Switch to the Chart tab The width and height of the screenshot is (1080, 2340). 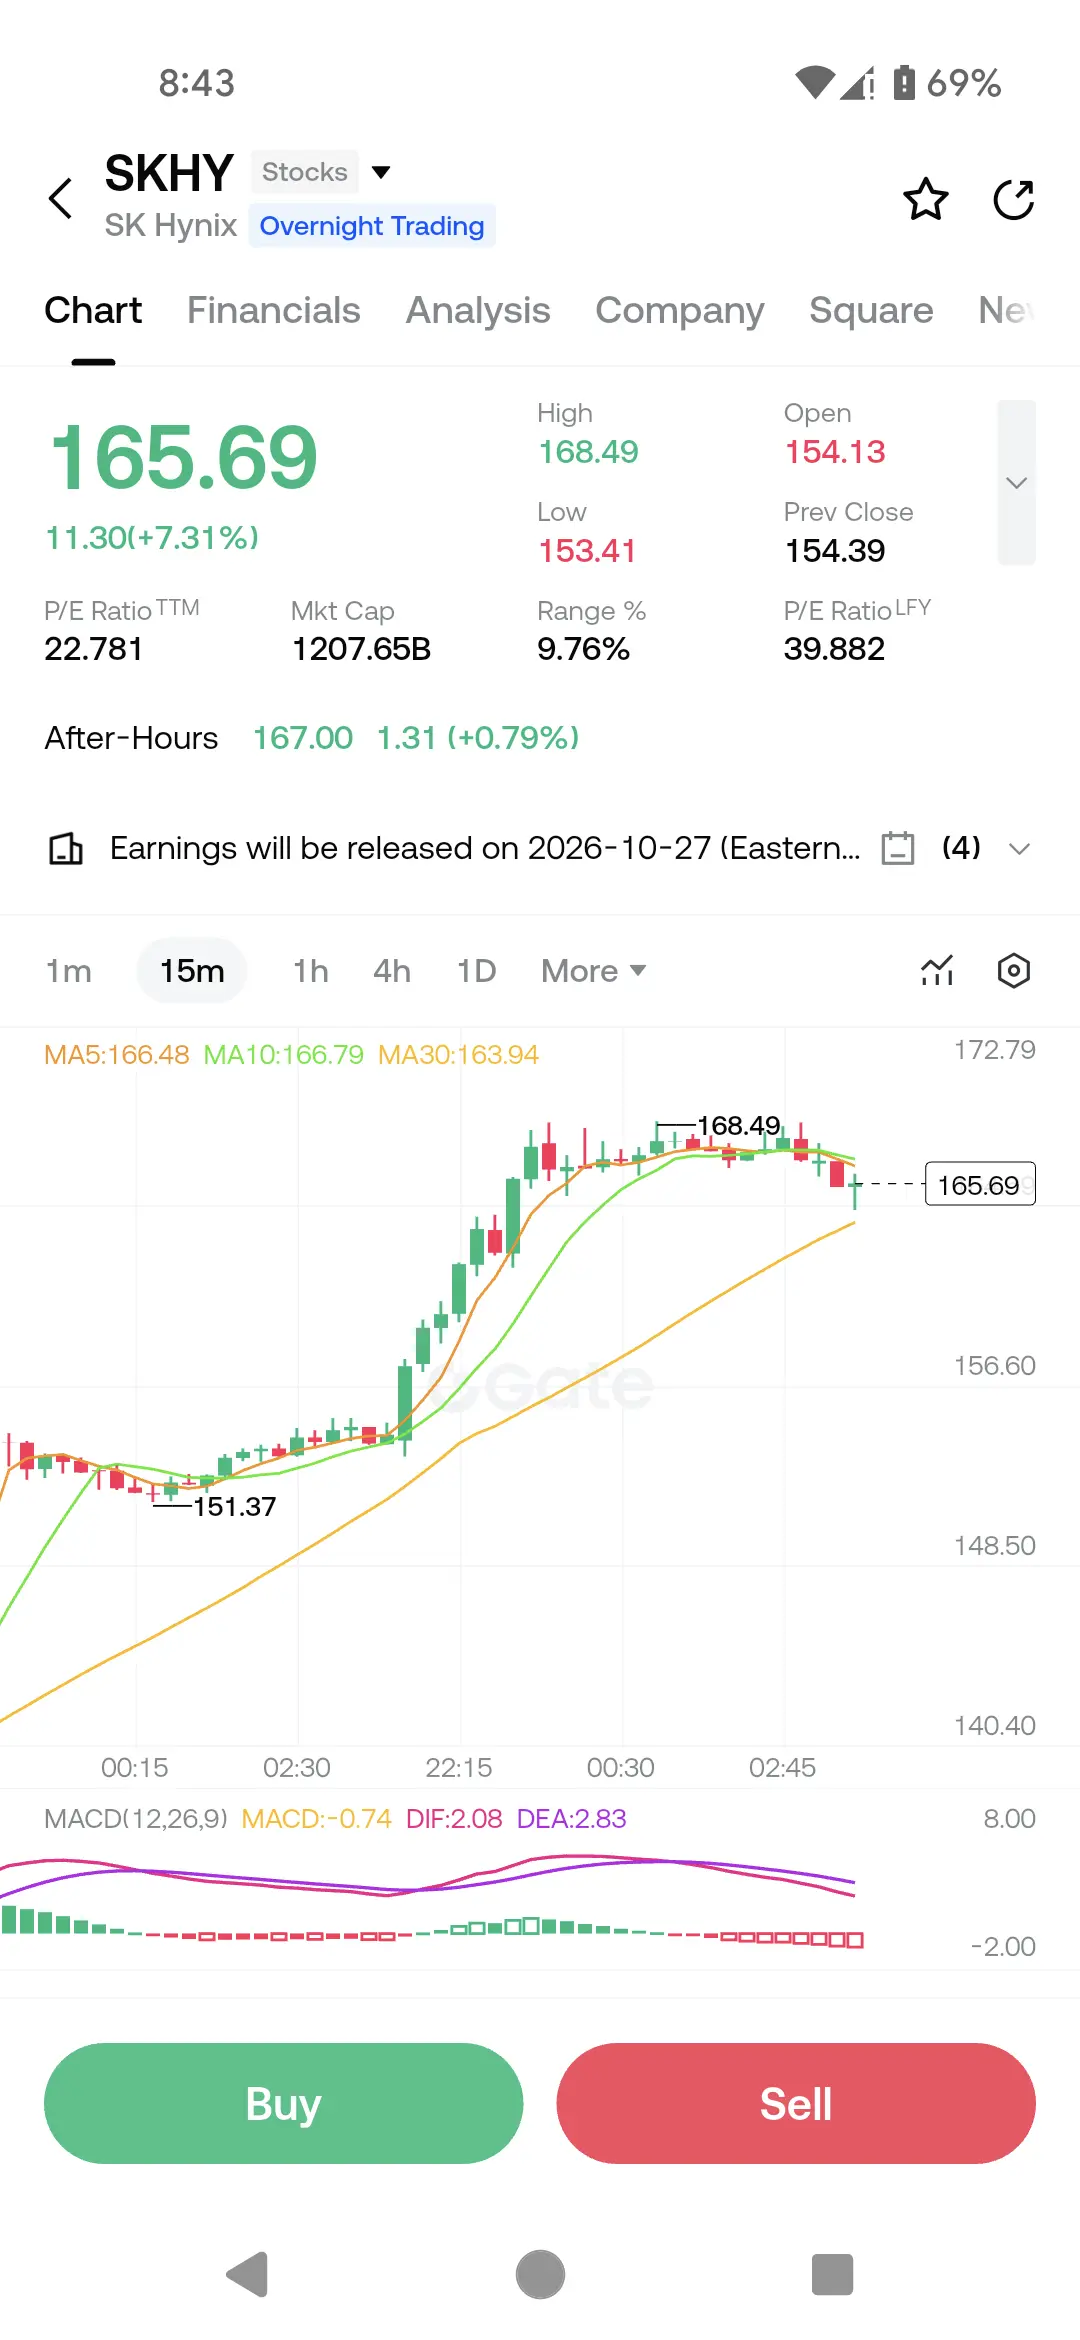[93, 310]
